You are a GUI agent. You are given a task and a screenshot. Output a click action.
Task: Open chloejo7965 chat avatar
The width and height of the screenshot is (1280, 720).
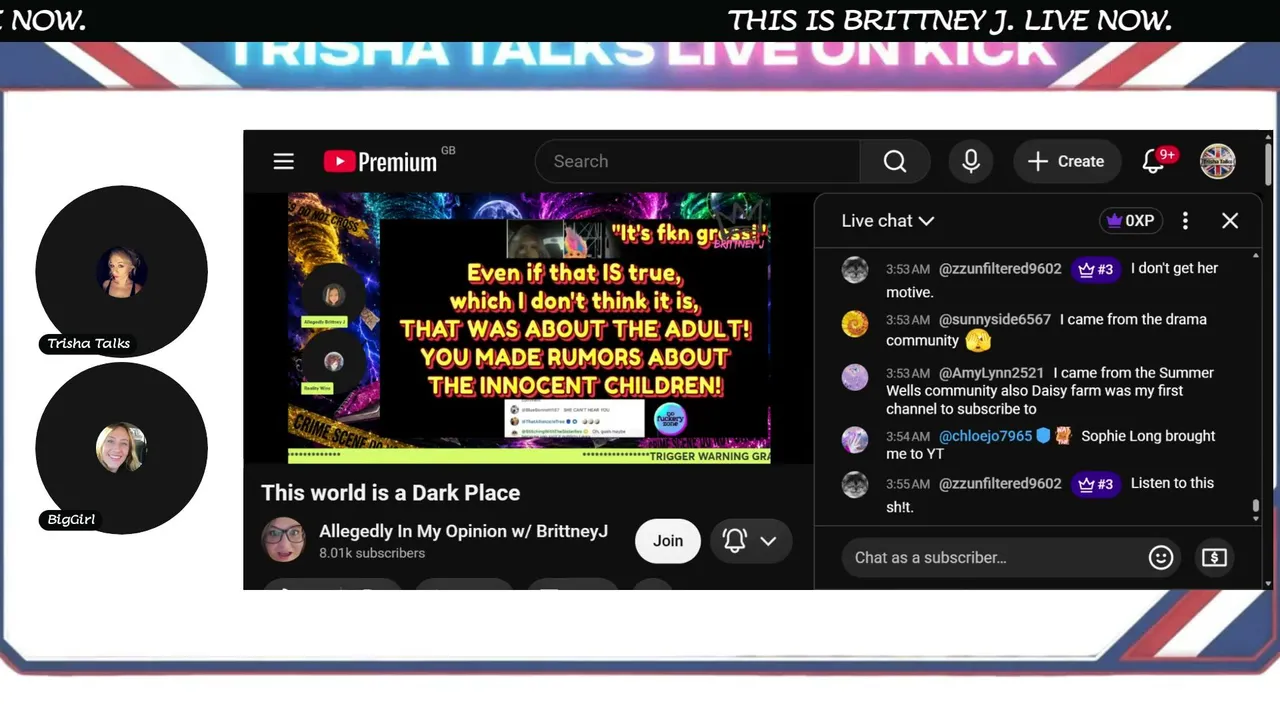[x=855, y=440]
